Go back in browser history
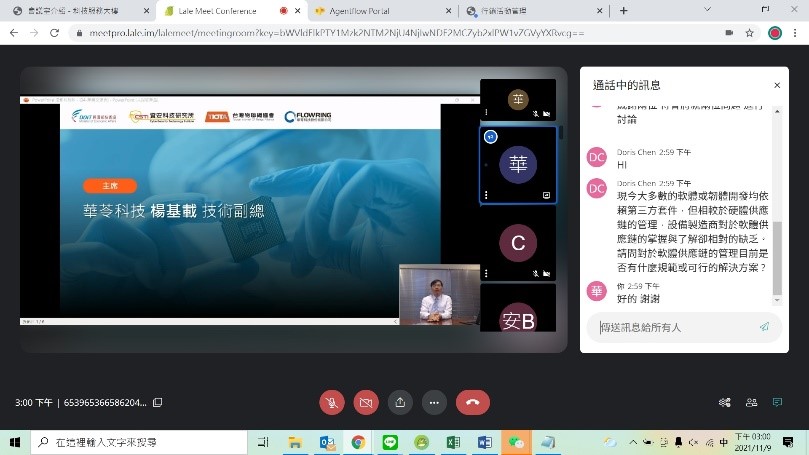This screenshot has height=455, width=809. click(14, 33)
